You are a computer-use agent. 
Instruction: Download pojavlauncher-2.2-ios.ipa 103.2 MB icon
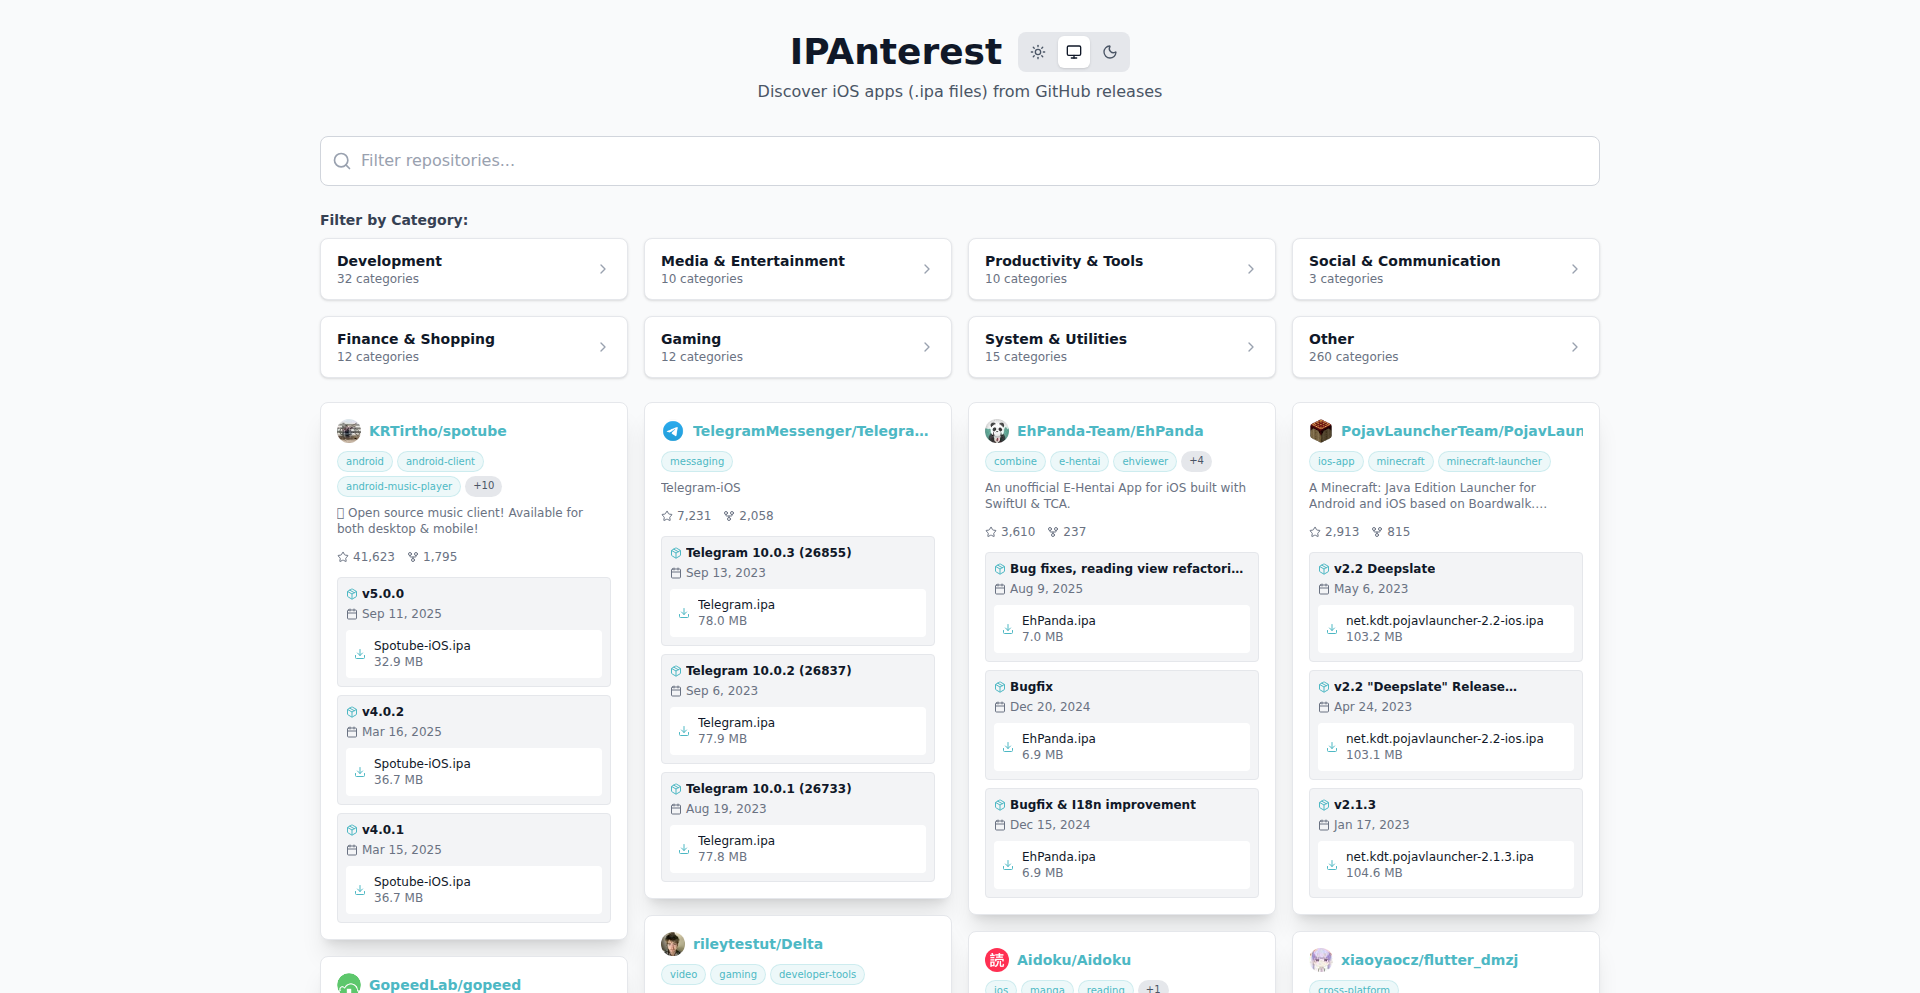(x=1332, y=629)
